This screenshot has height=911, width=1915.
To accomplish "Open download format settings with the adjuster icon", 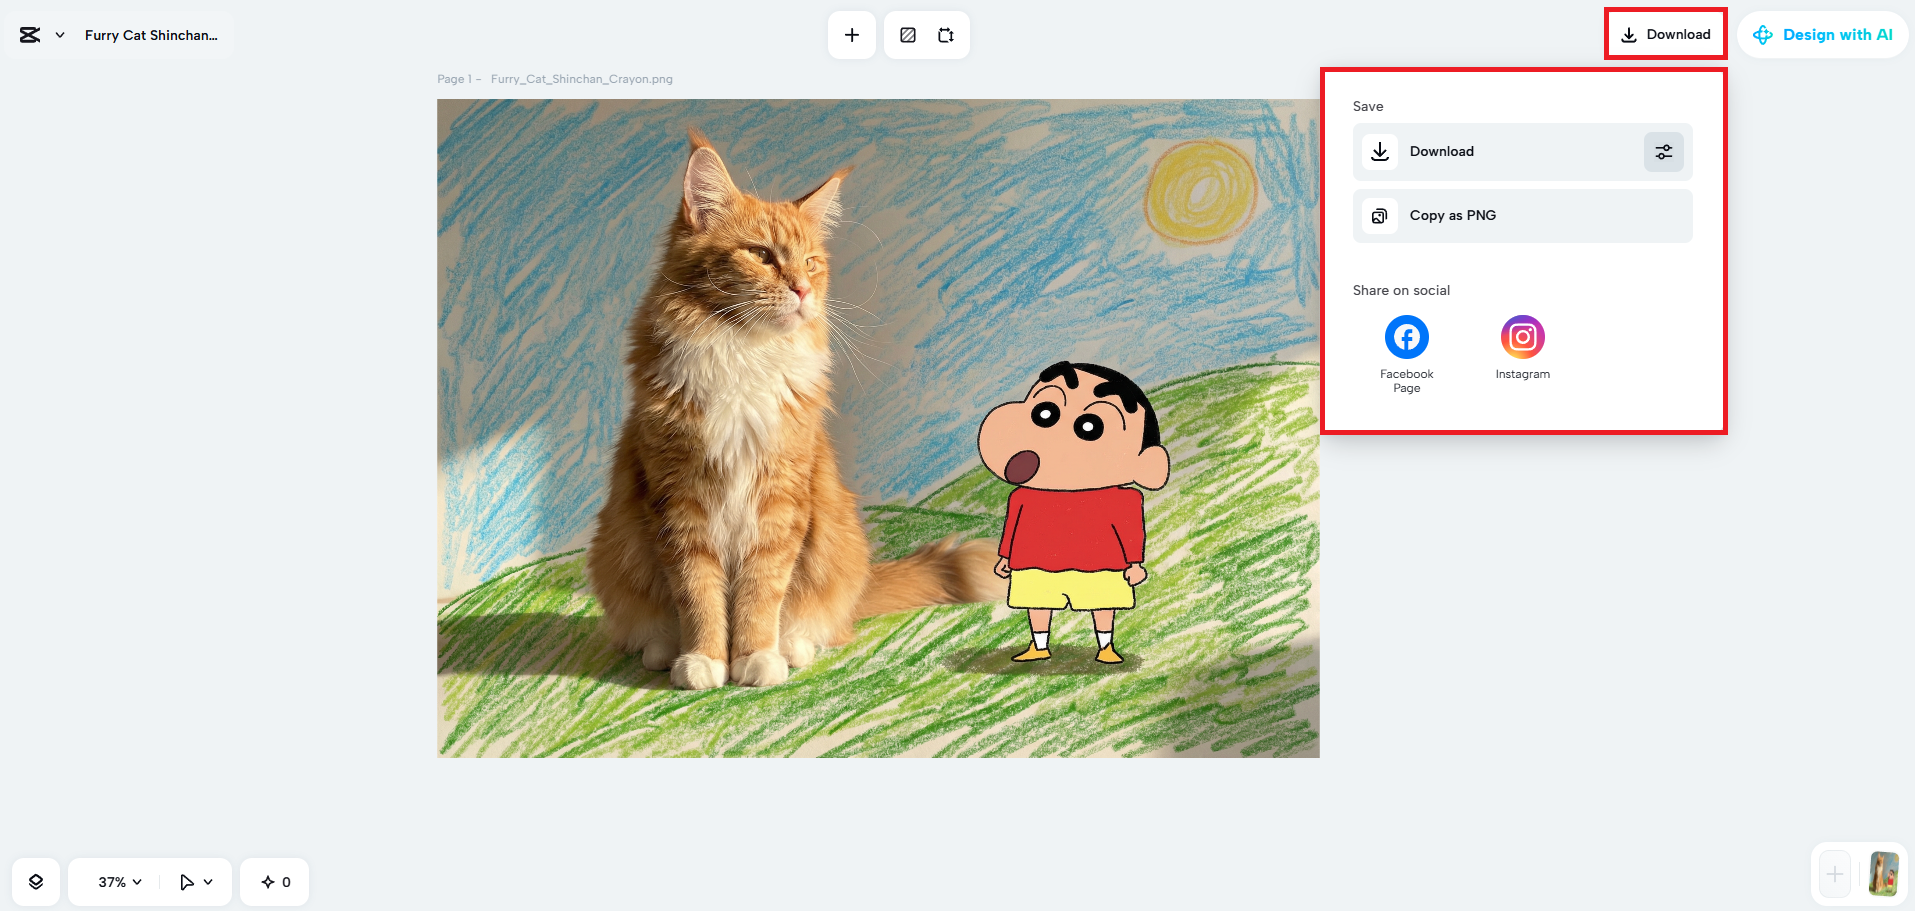I will pos(1663,151).
